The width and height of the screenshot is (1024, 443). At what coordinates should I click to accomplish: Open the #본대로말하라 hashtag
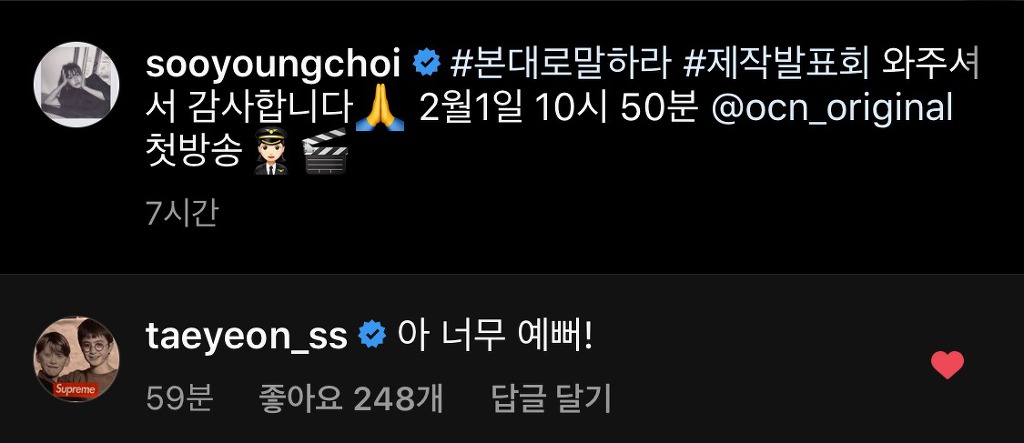point(561,64)
